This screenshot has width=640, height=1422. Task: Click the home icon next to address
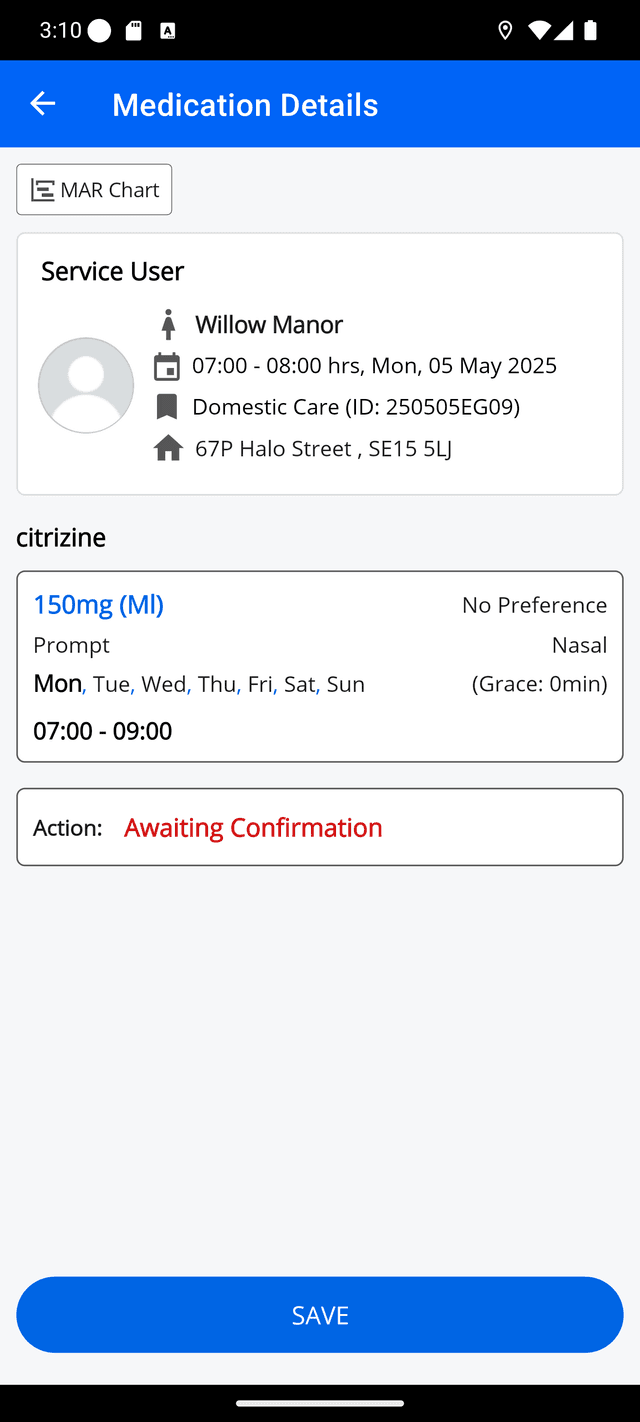coord(168,449)
